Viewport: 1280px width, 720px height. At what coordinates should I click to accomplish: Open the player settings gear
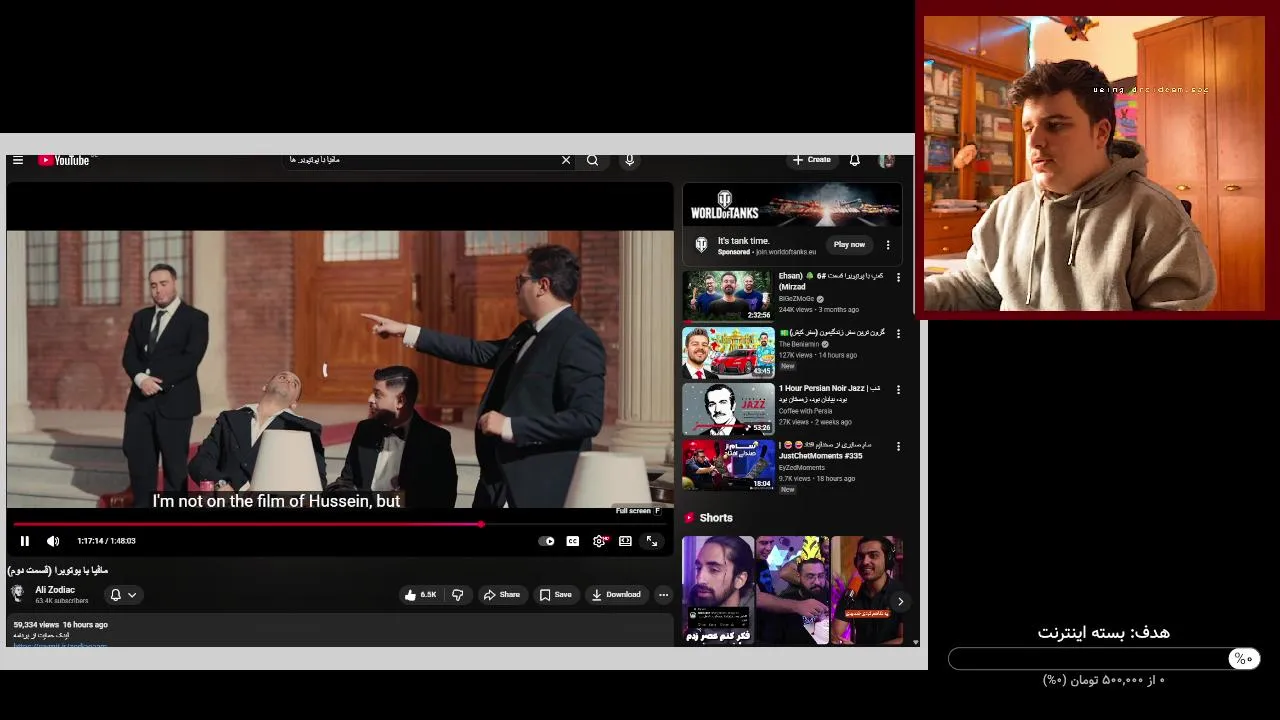(599, 541)
